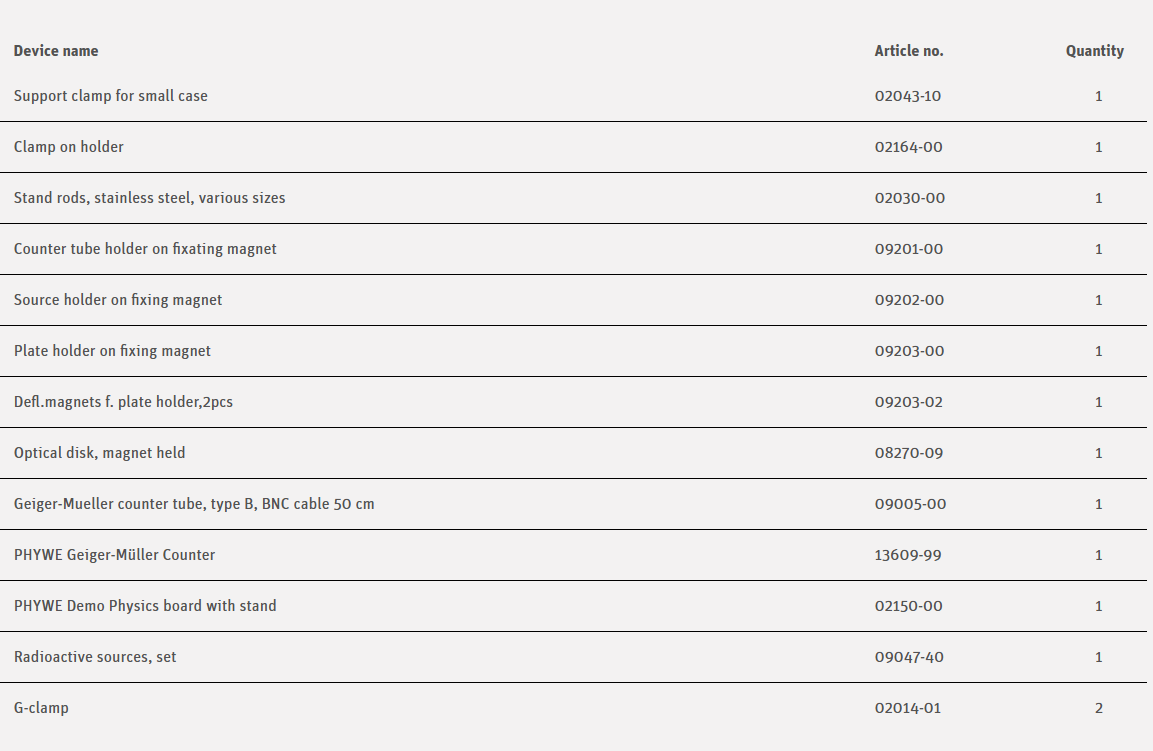The image size is (1153, 751).
Task: Click Counter tube holder on fixating magnet
Action: click(x=145, y=249)
